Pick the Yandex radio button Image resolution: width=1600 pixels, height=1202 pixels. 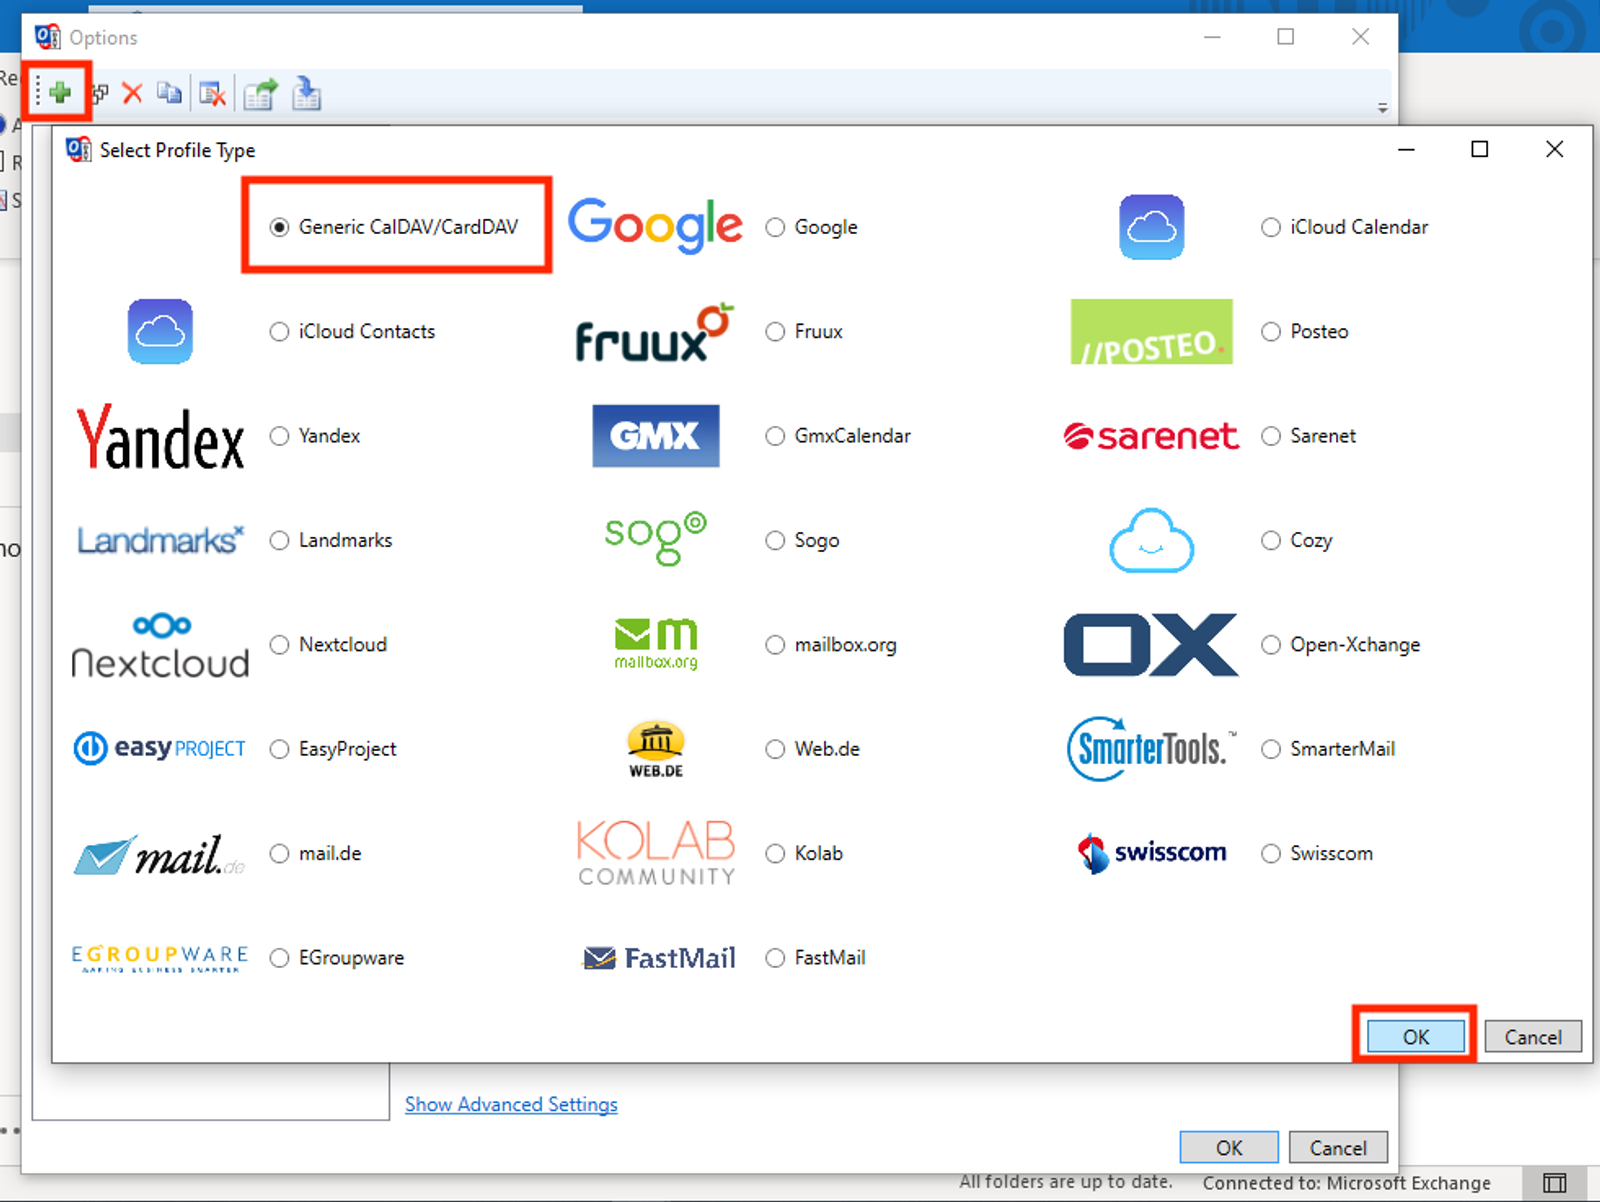click(280, 436)
